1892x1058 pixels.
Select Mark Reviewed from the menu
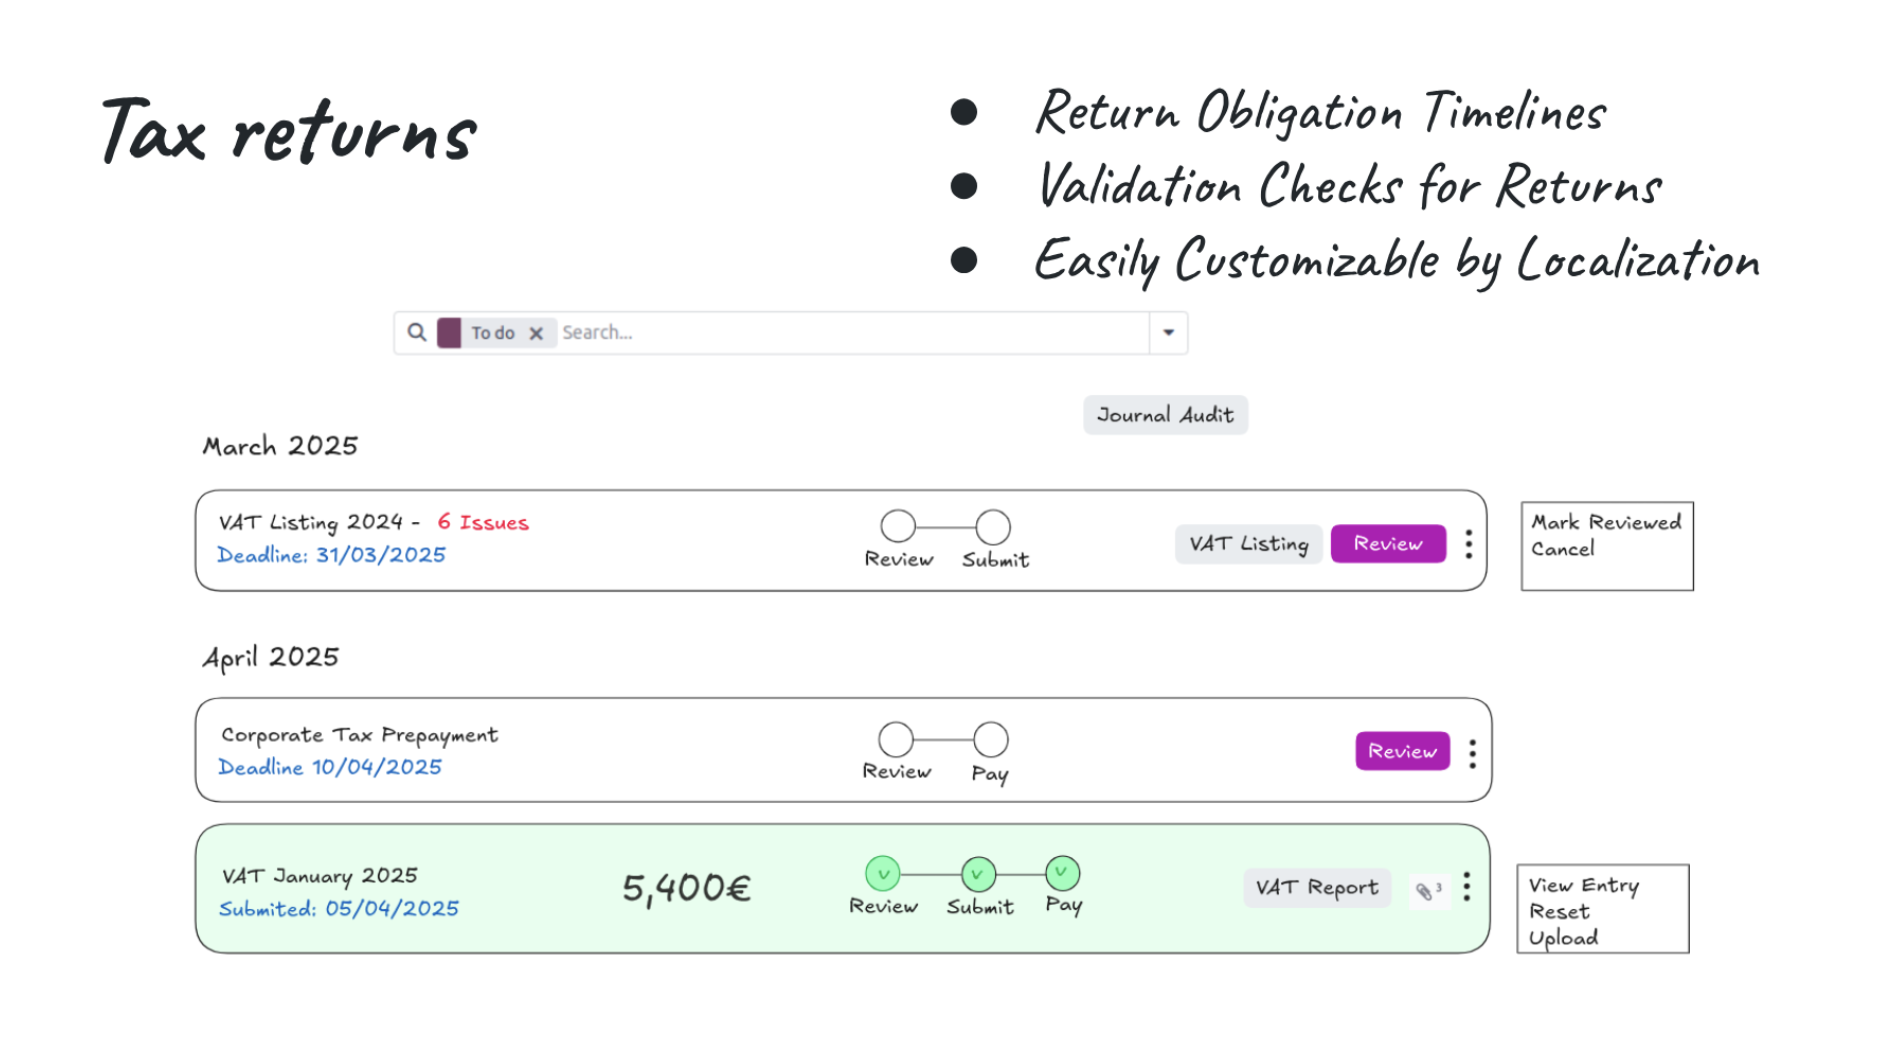coord(1606,522)
